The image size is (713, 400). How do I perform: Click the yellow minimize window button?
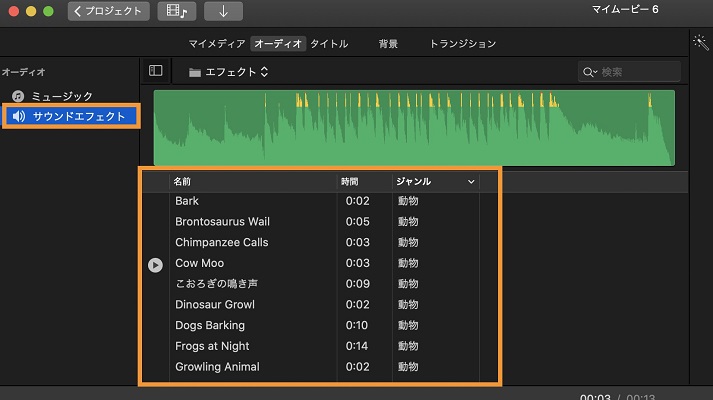coord(31,11)
